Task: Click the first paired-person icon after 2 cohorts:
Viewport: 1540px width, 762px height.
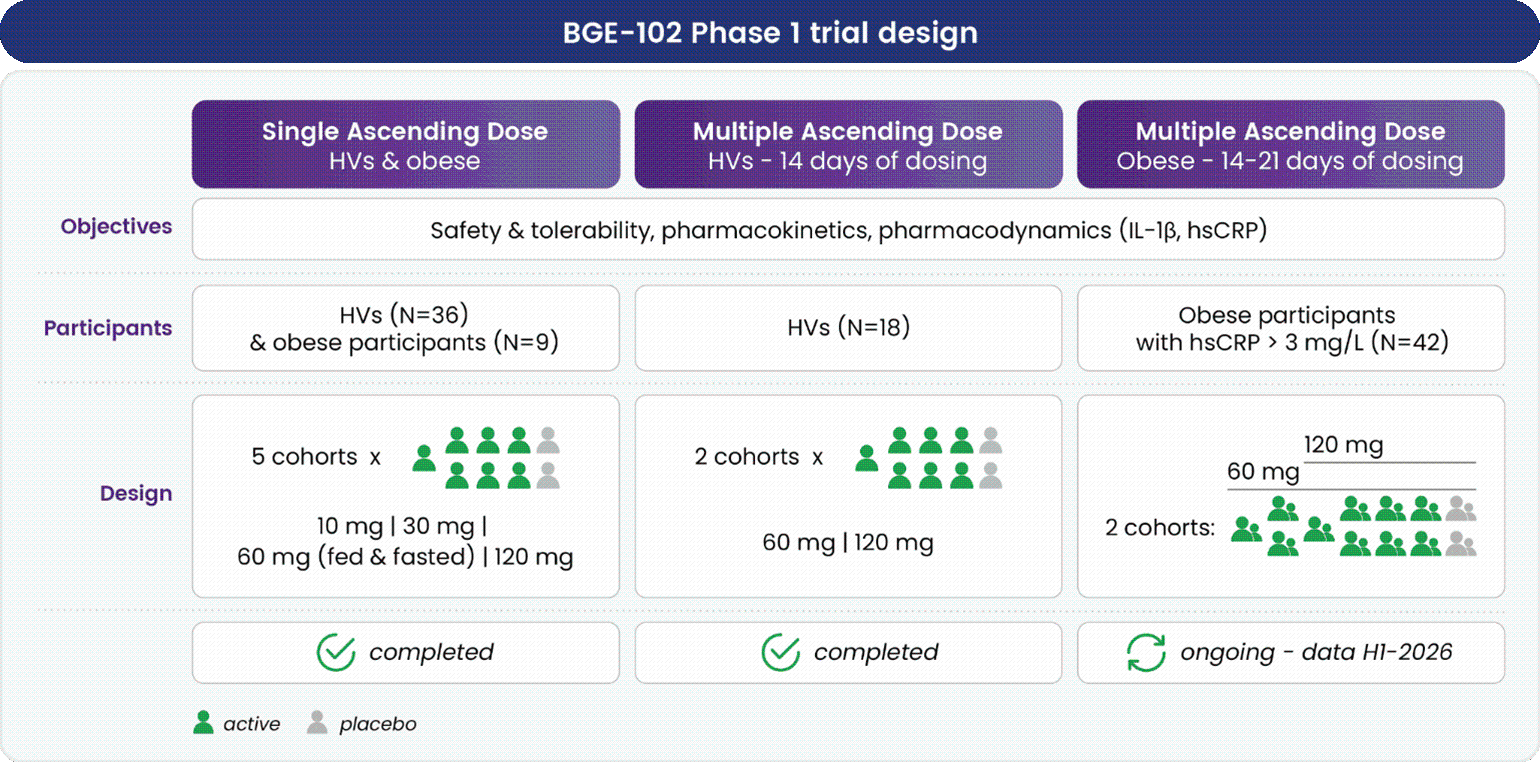Action: pos(1246,529)
